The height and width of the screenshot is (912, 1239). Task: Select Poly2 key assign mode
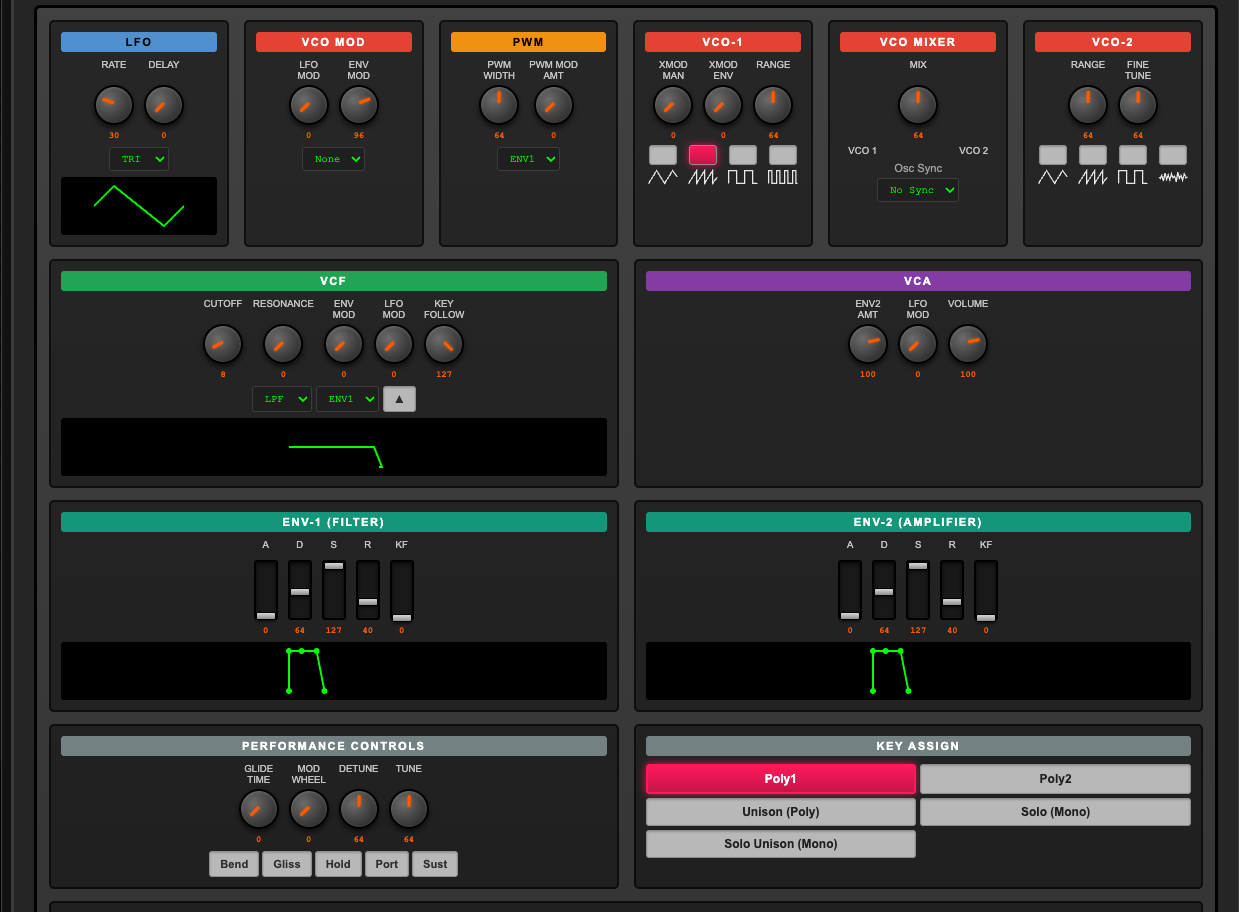click(x=1055, y=779)
